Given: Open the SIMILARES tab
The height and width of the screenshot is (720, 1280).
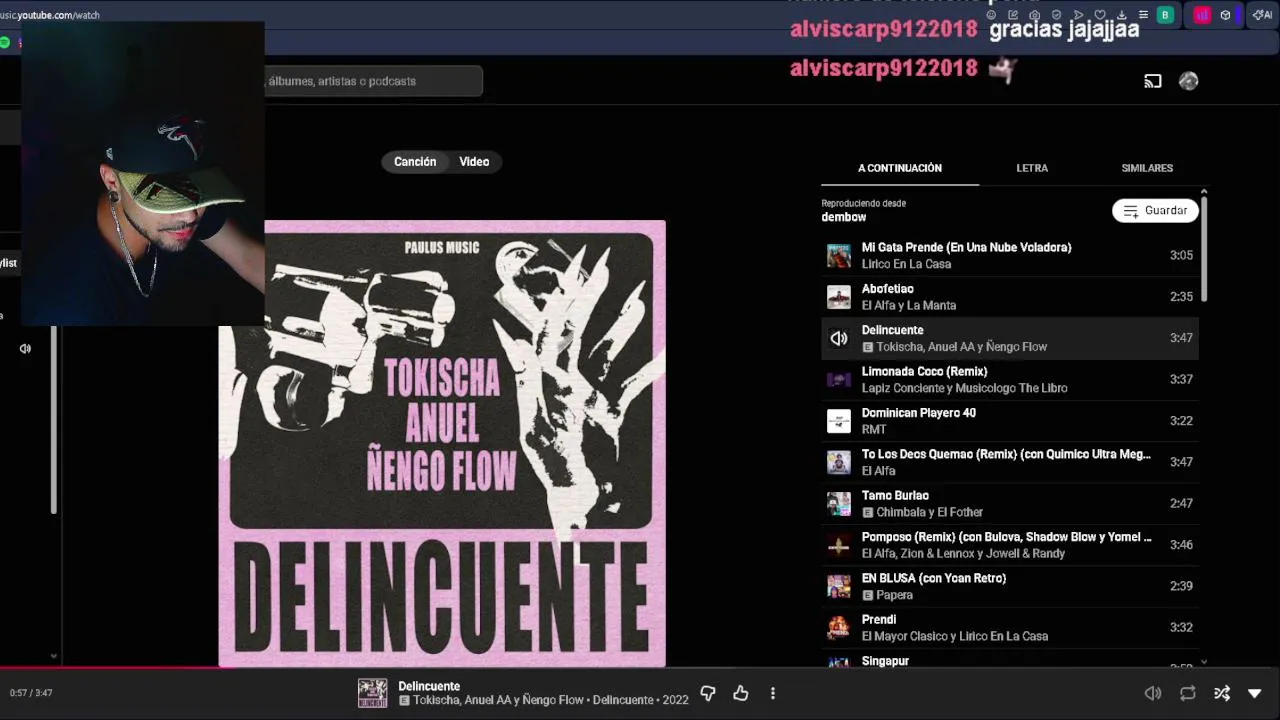Looking at the screenshot, I should [1147, 168].
